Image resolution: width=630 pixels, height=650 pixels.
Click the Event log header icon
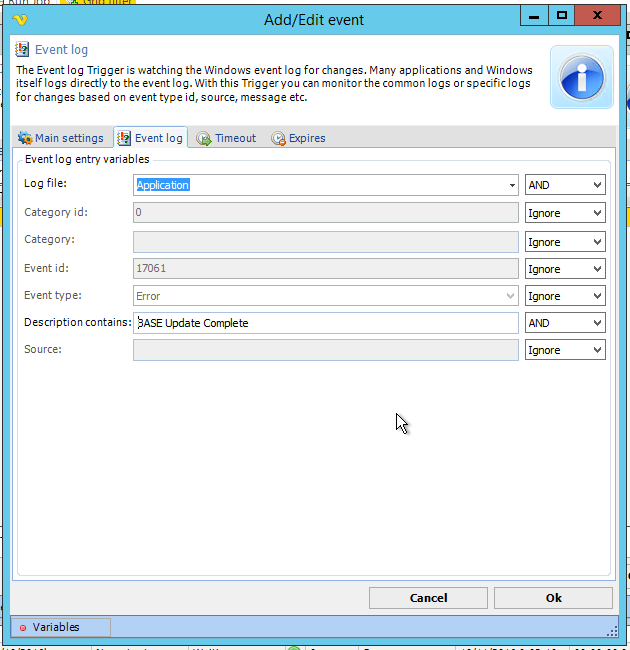point(22,49)
